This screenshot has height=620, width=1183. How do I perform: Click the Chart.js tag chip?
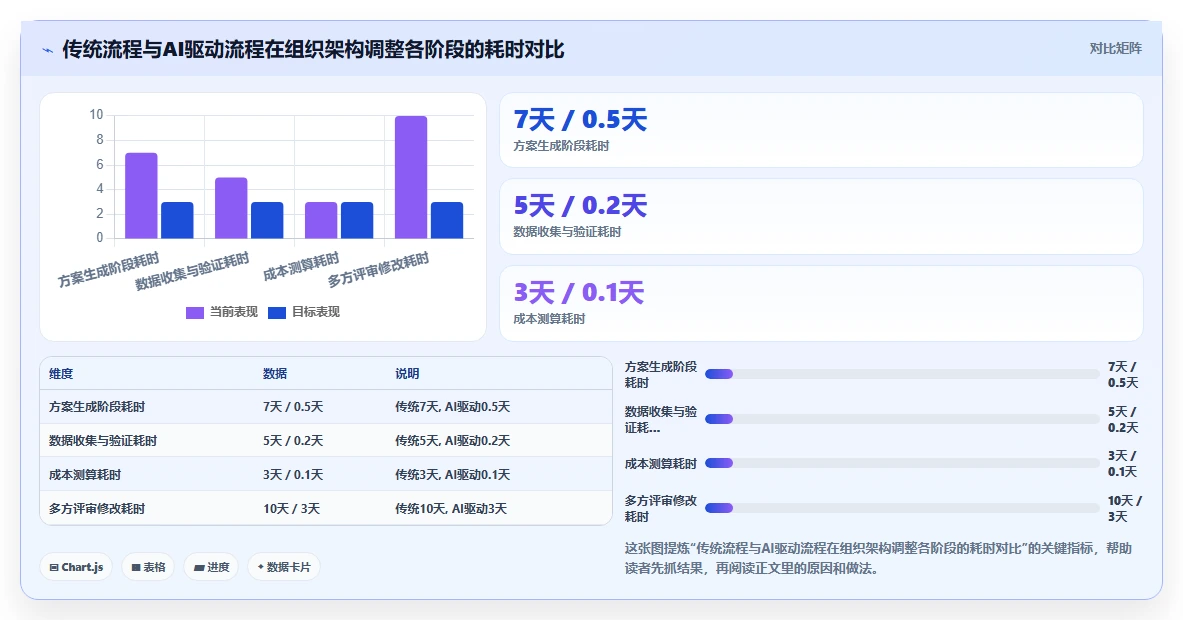(76, 567)
